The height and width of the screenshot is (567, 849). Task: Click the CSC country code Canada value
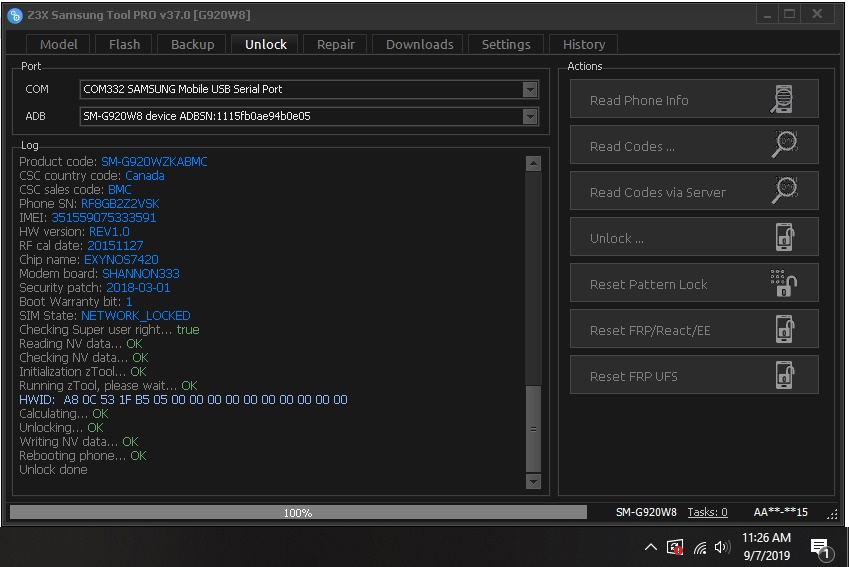[x=145, y=175]
